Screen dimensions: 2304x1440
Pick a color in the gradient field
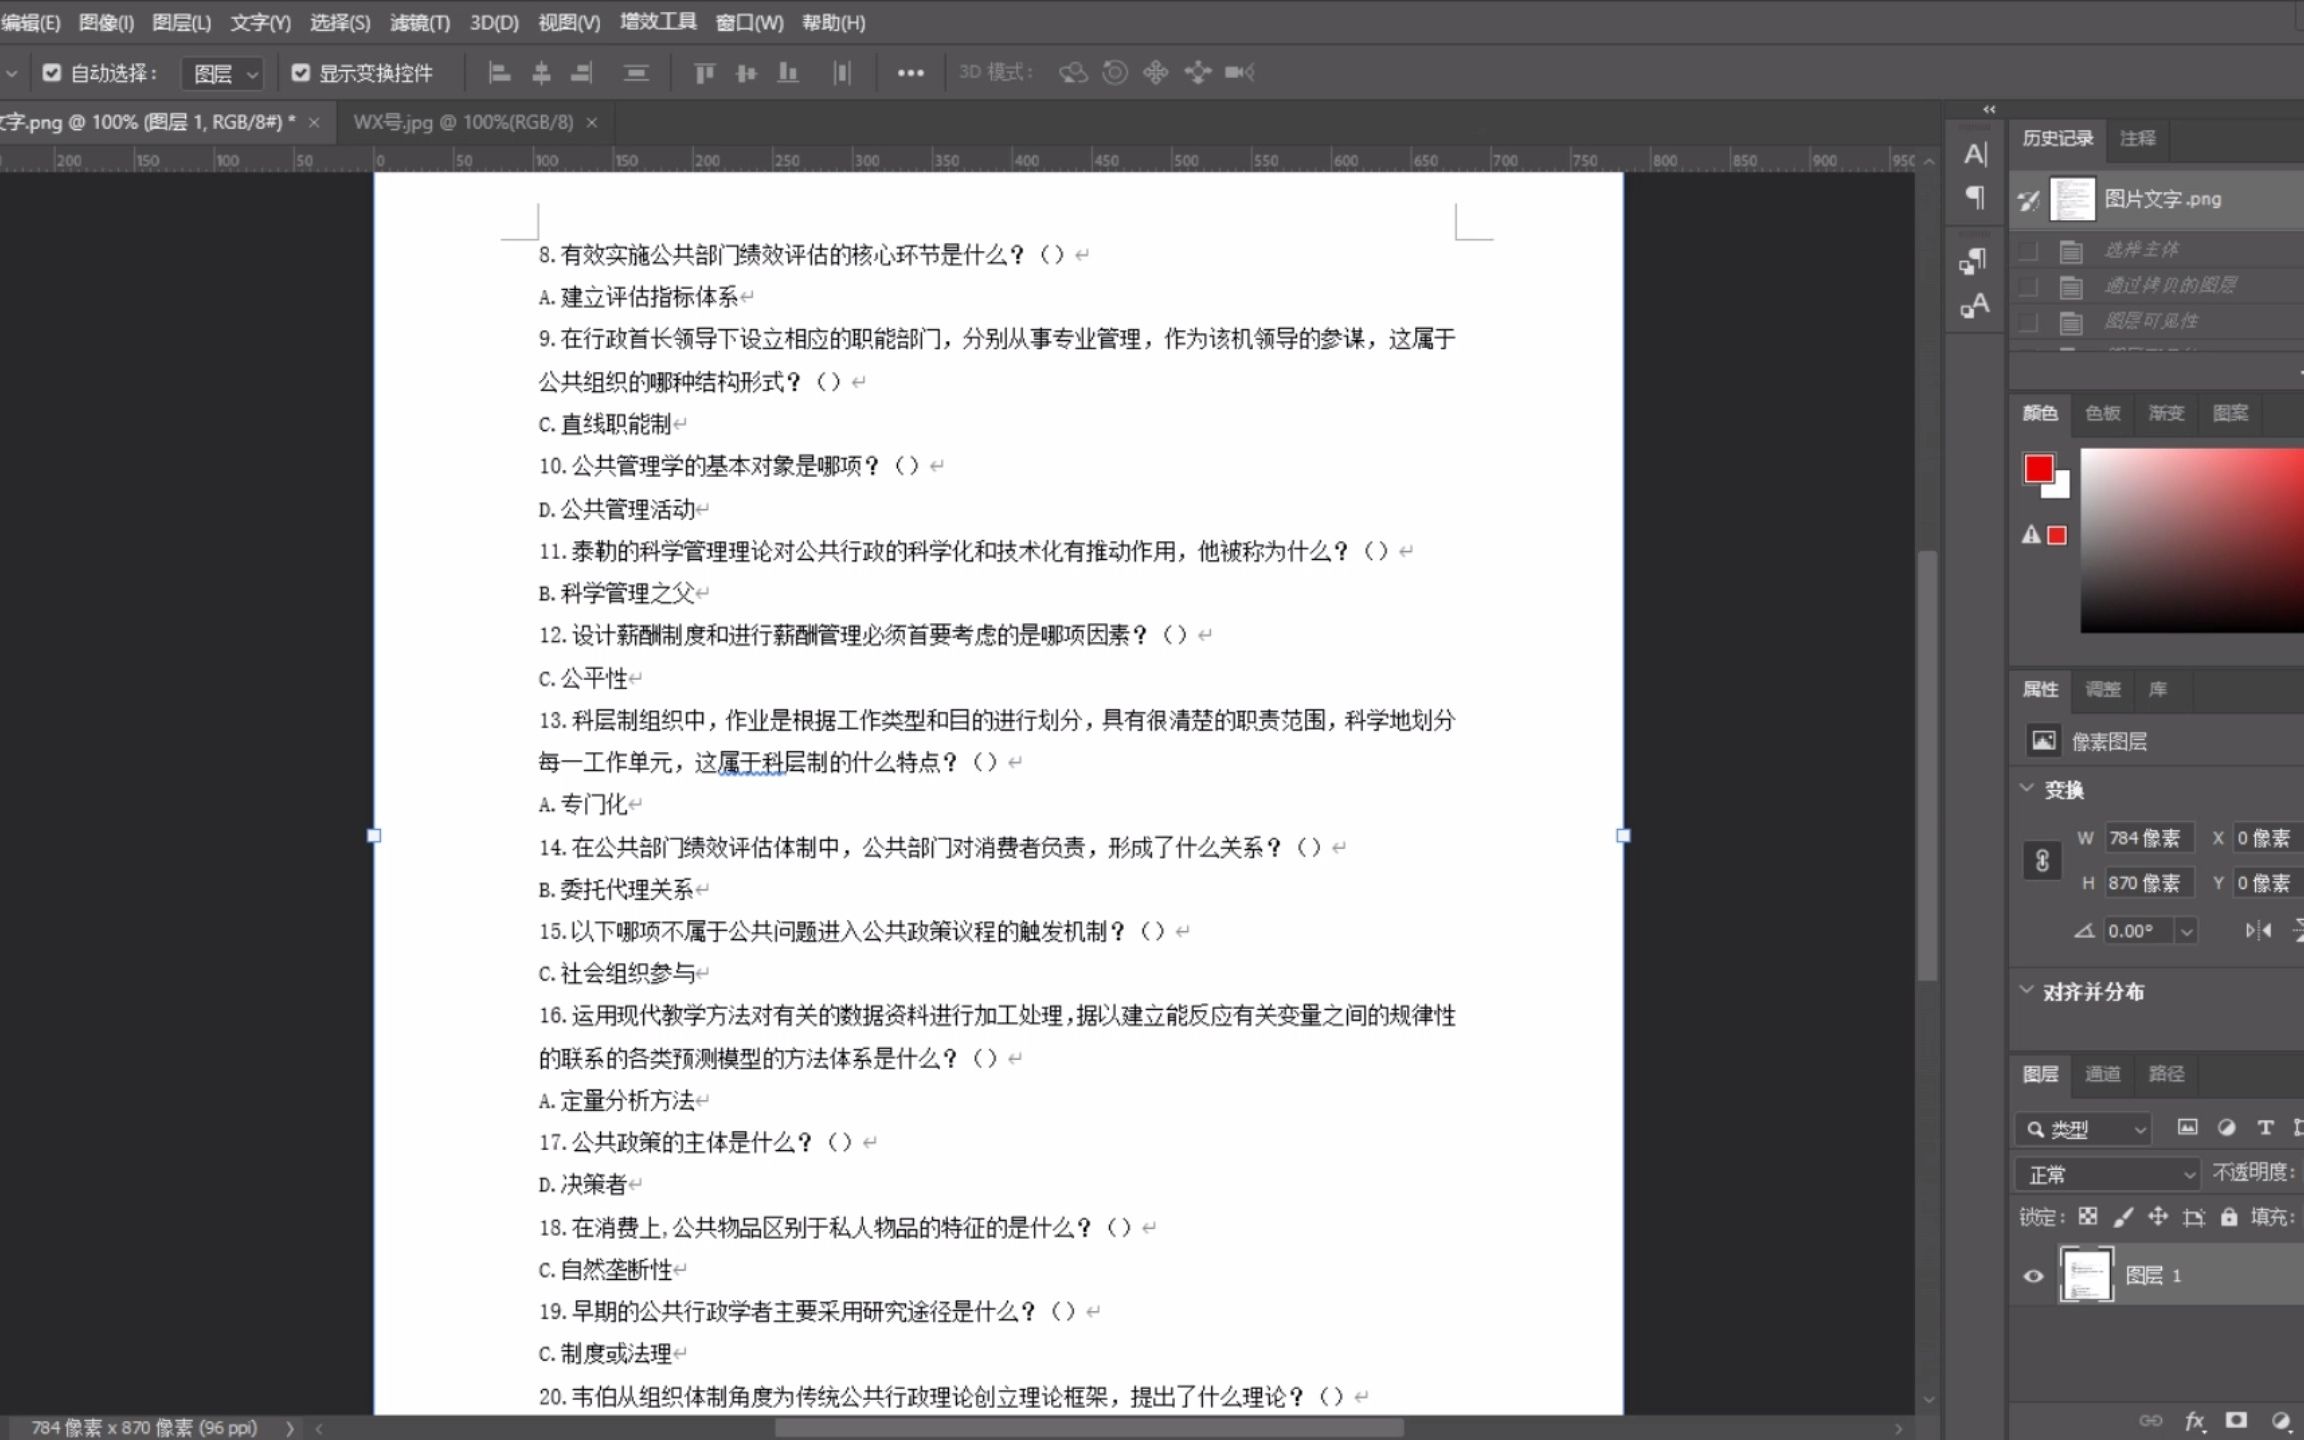[2192, 540]
